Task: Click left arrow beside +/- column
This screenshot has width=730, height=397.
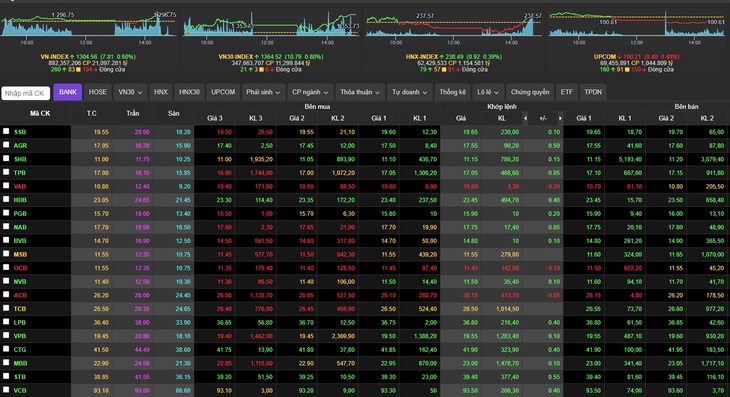Action: click(525, 118)
